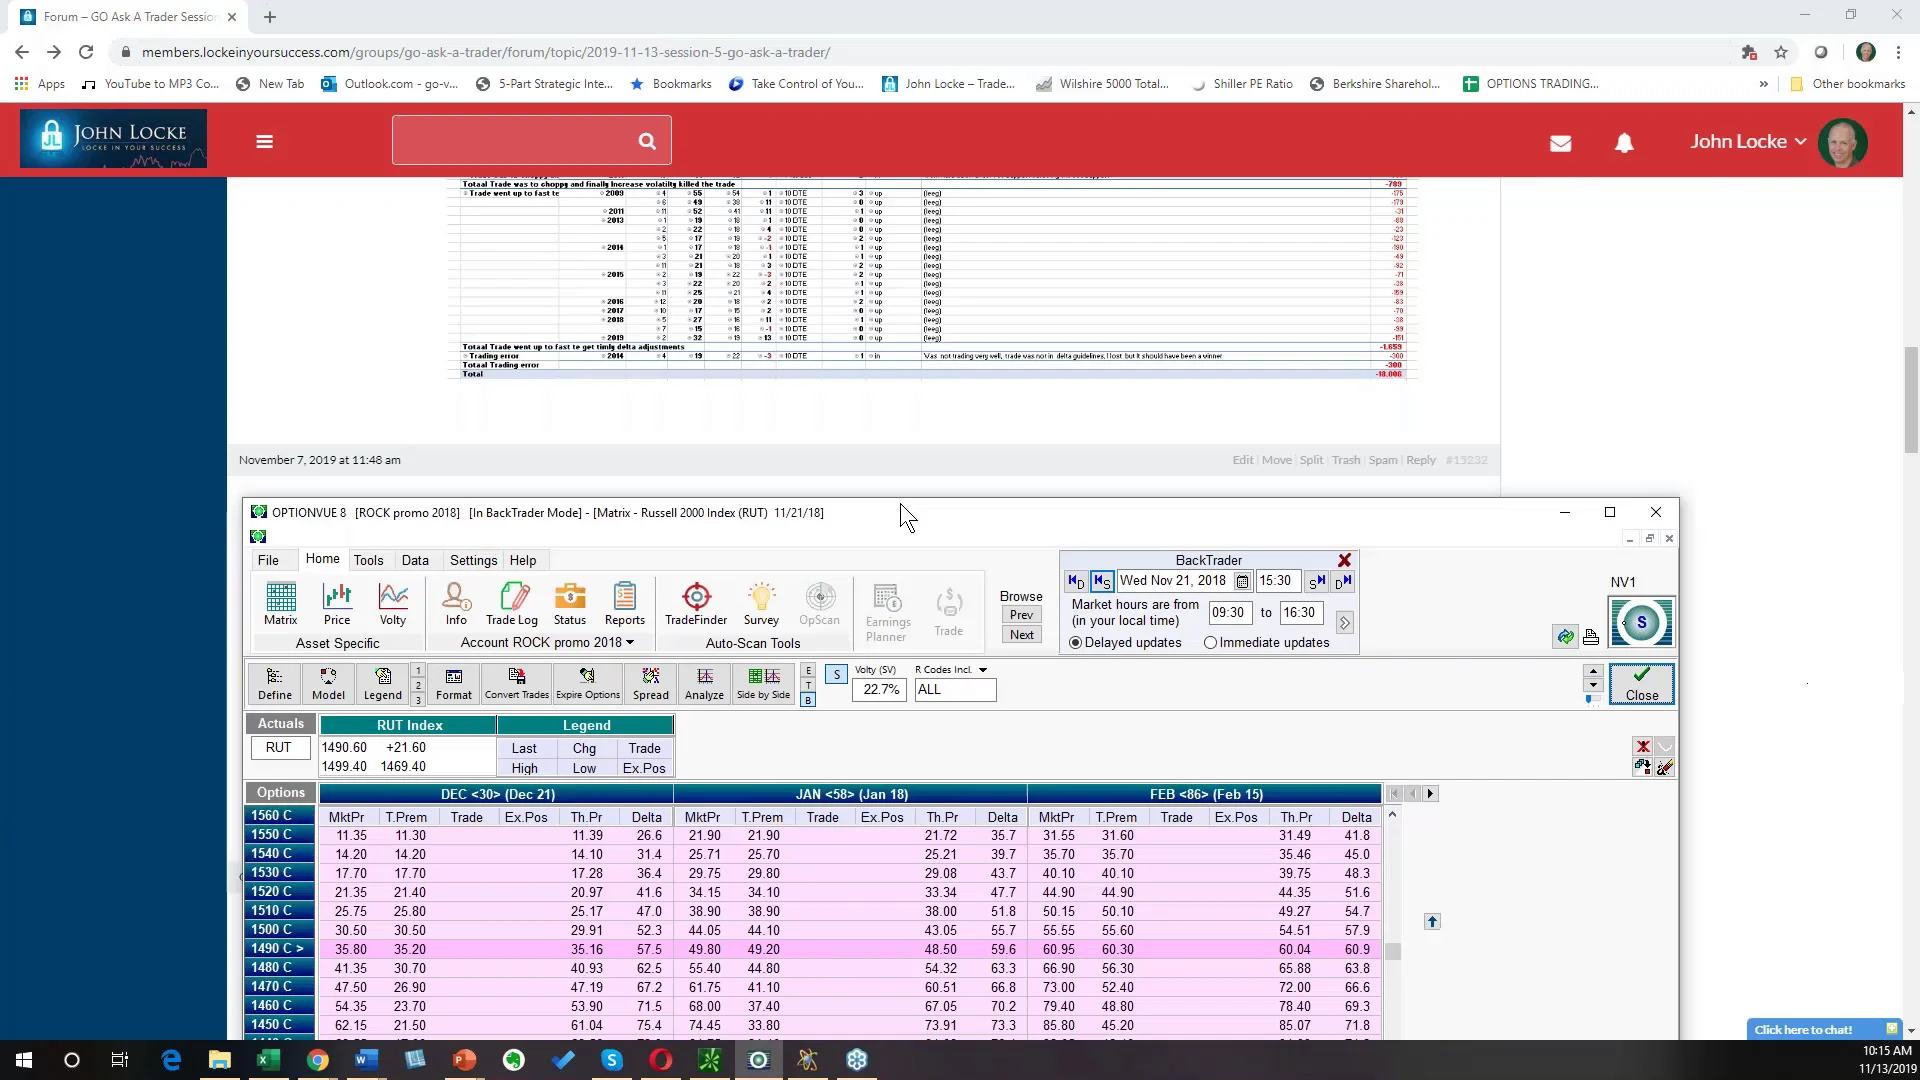Screen dimensions: 1920x1080
Task: Expand the Account ROCK promo 2018 dropdown
Action: click(x=630, y=643)
